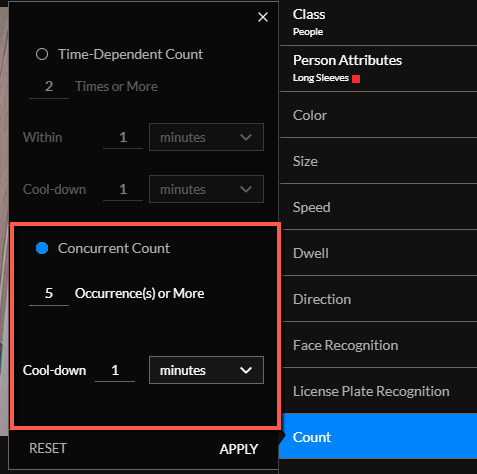Viewport: 477px width, 474px height.
Task: Open the Face Recognition filter
Action: click(x=378, y=345)
